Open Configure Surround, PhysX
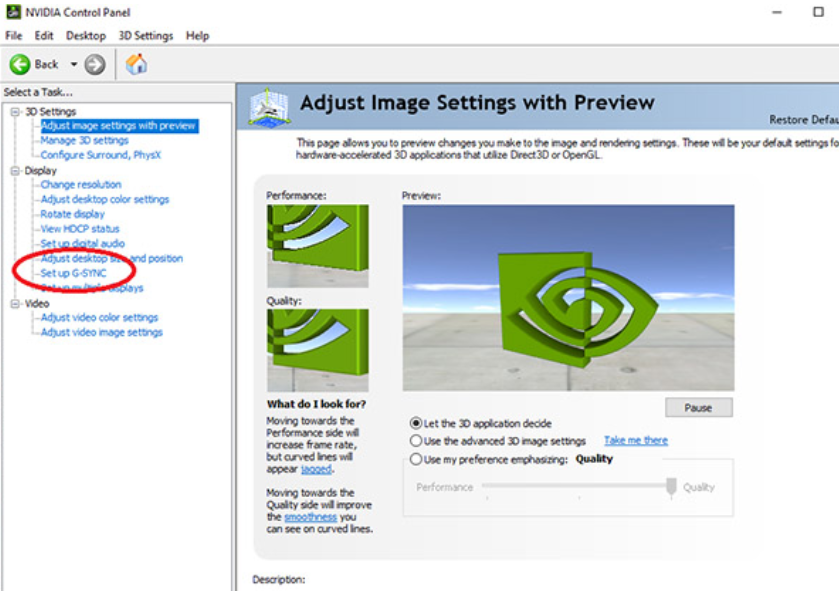This screenshot has height=591, width=839. point(101,155)
